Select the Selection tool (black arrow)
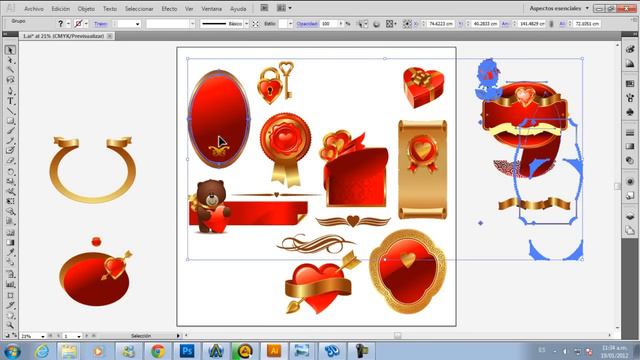Screen dimensions: 640x360 (x=10, y=50)
